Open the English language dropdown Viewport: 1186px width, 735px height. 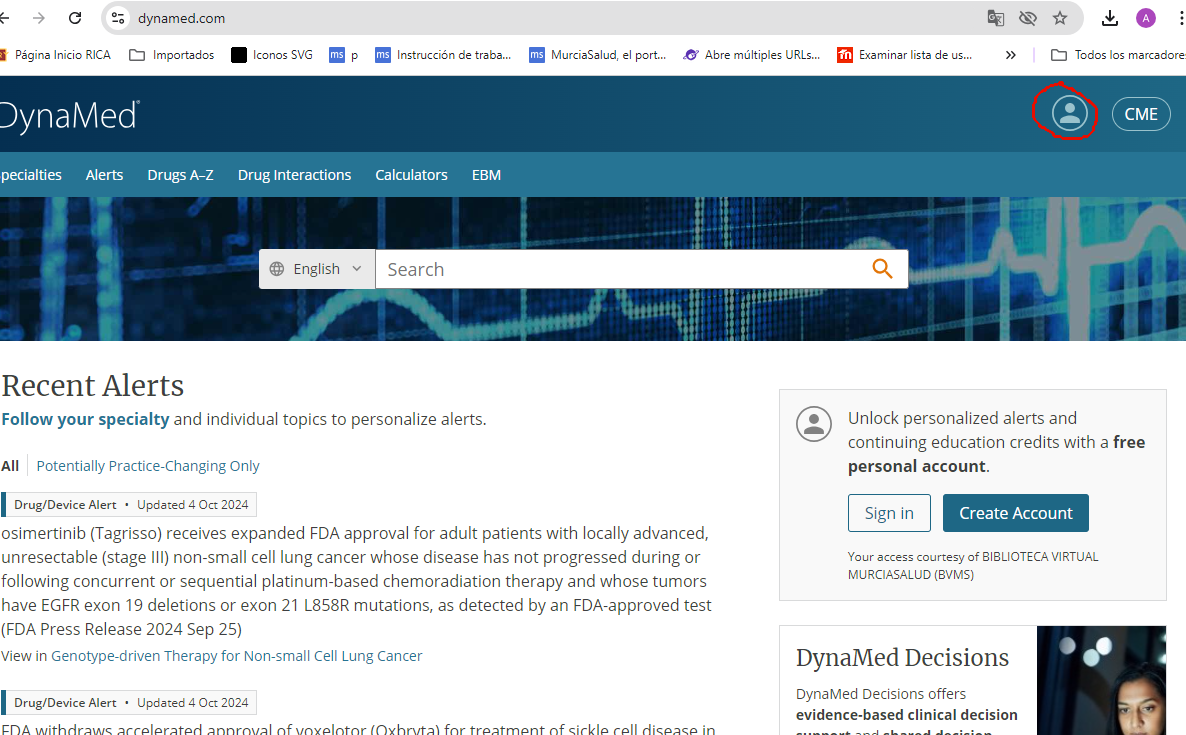pos(317,269)
